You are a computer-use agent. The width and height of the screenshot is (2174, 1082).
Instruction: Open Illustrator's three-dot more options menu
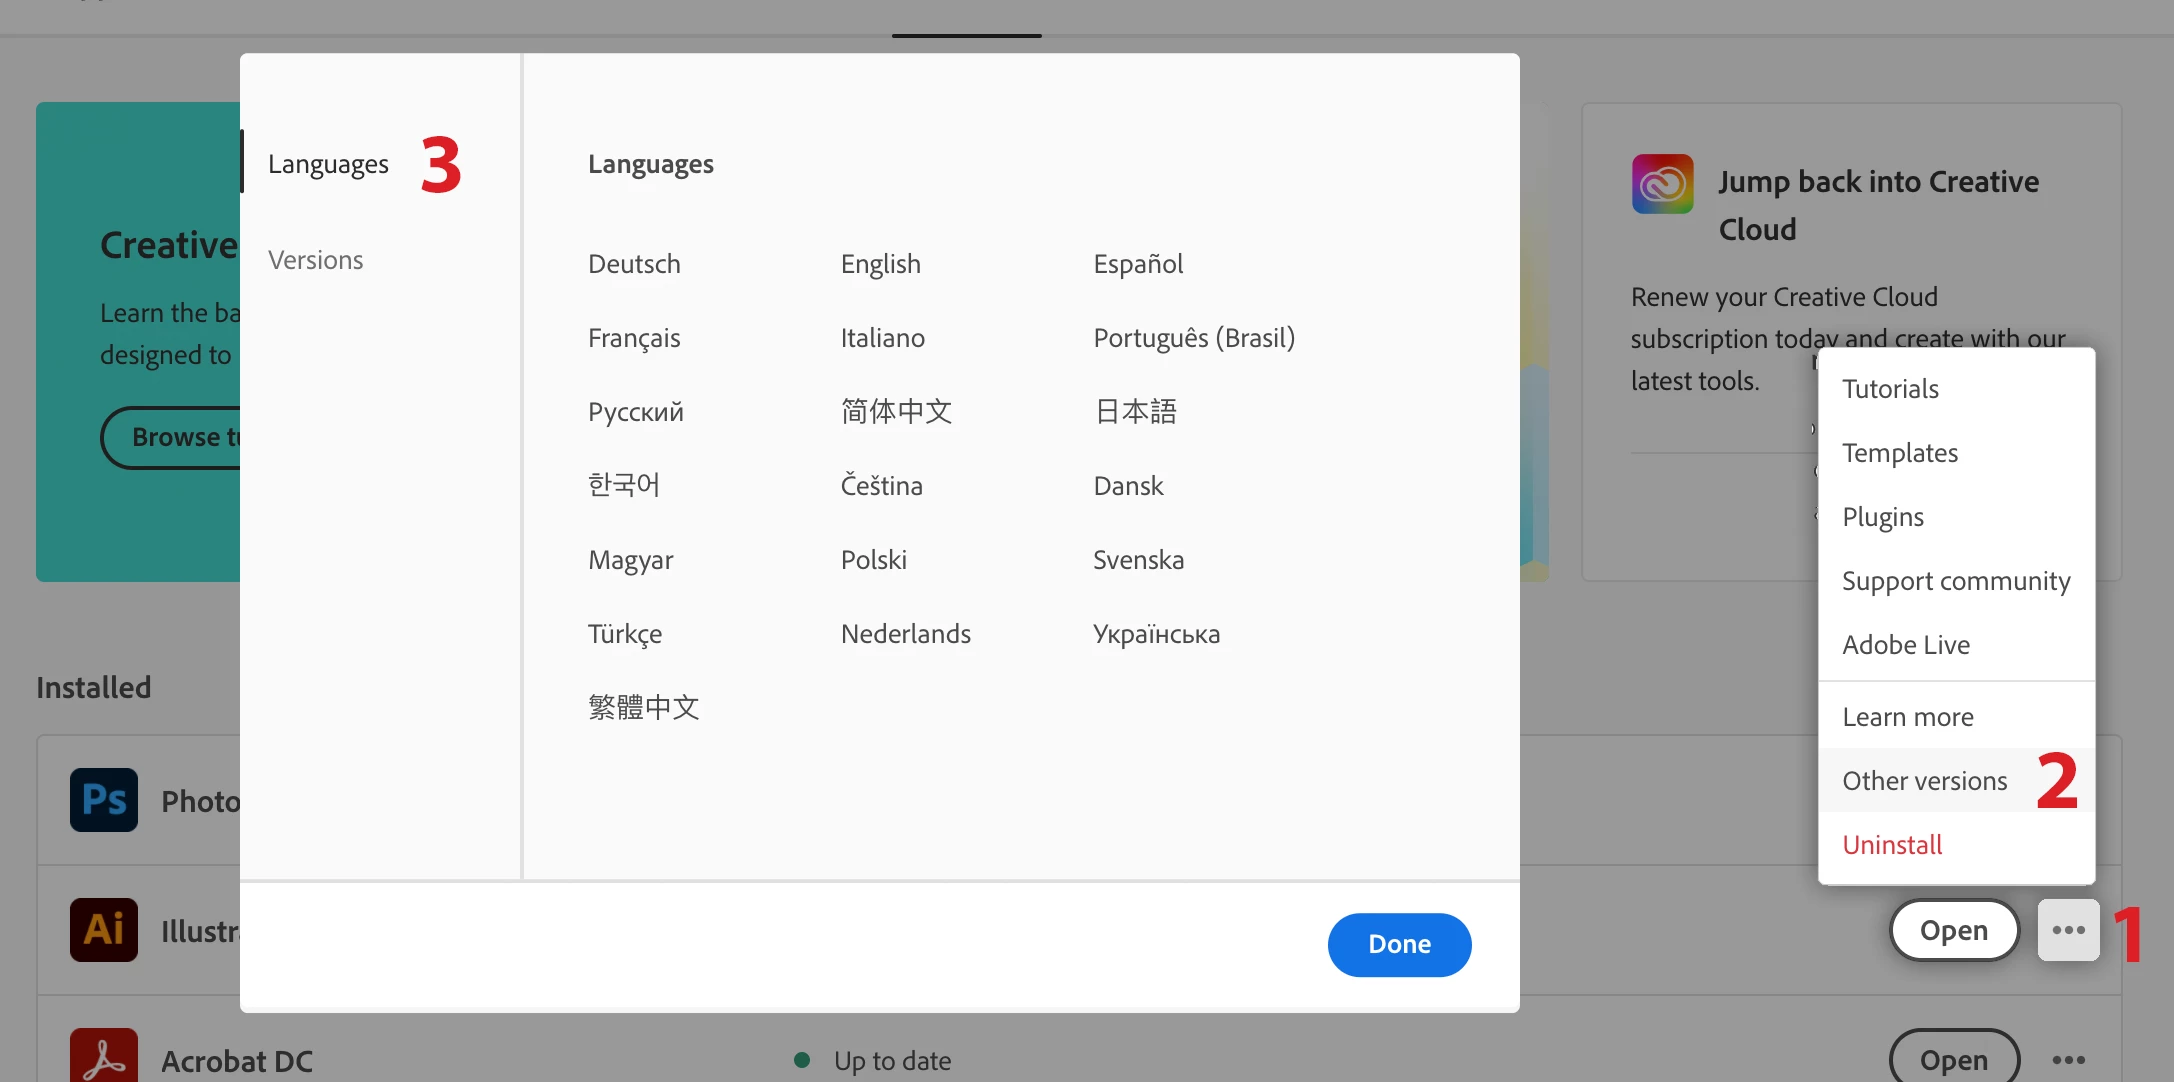pos(2068,930)
